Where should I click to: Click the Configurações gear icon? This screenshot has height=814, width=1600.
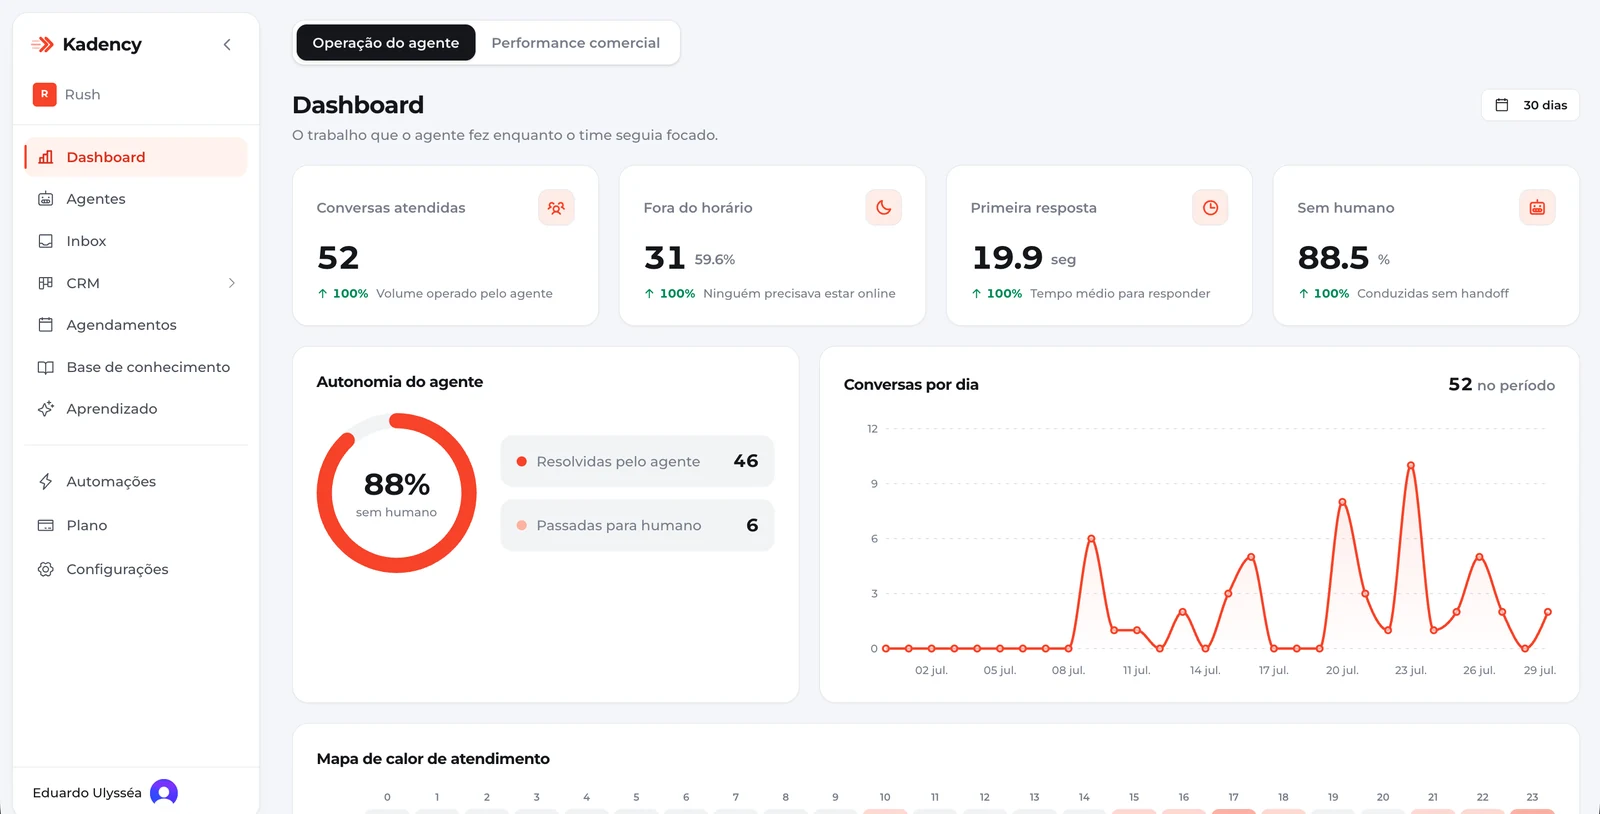pos(46,569)
